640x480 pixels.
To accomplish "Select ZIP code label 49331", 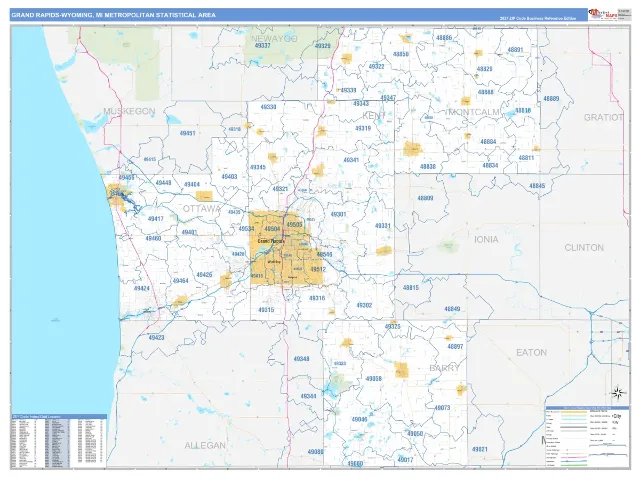I will pyautogui.click(x=383, y=225).
